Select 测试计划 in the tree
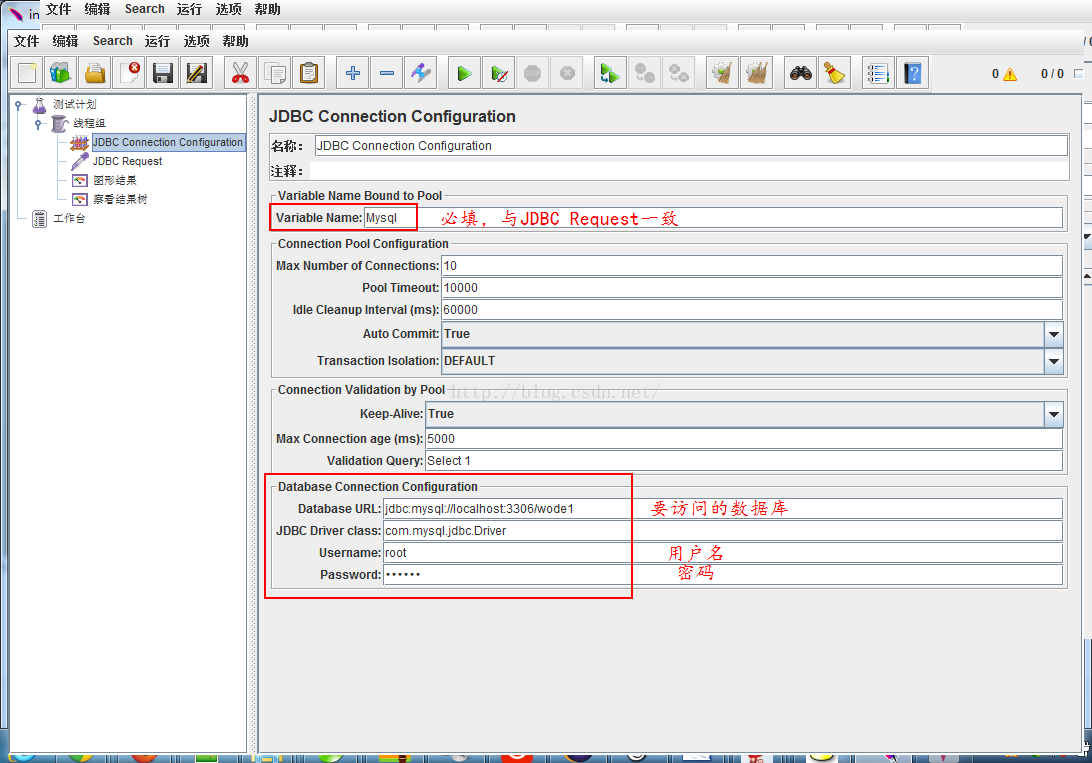The width and height of the screenshot is (1092, 763). tap(75, 104)
